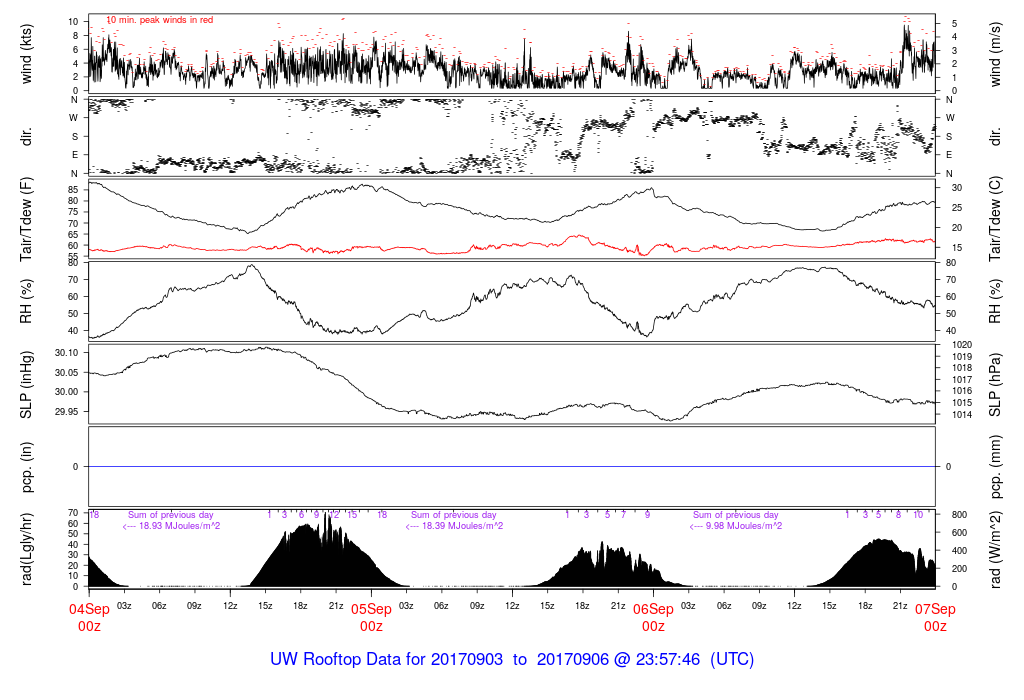
Task: Click the '85' Fahrenheit tick label
Action: (x=73, y=189)
